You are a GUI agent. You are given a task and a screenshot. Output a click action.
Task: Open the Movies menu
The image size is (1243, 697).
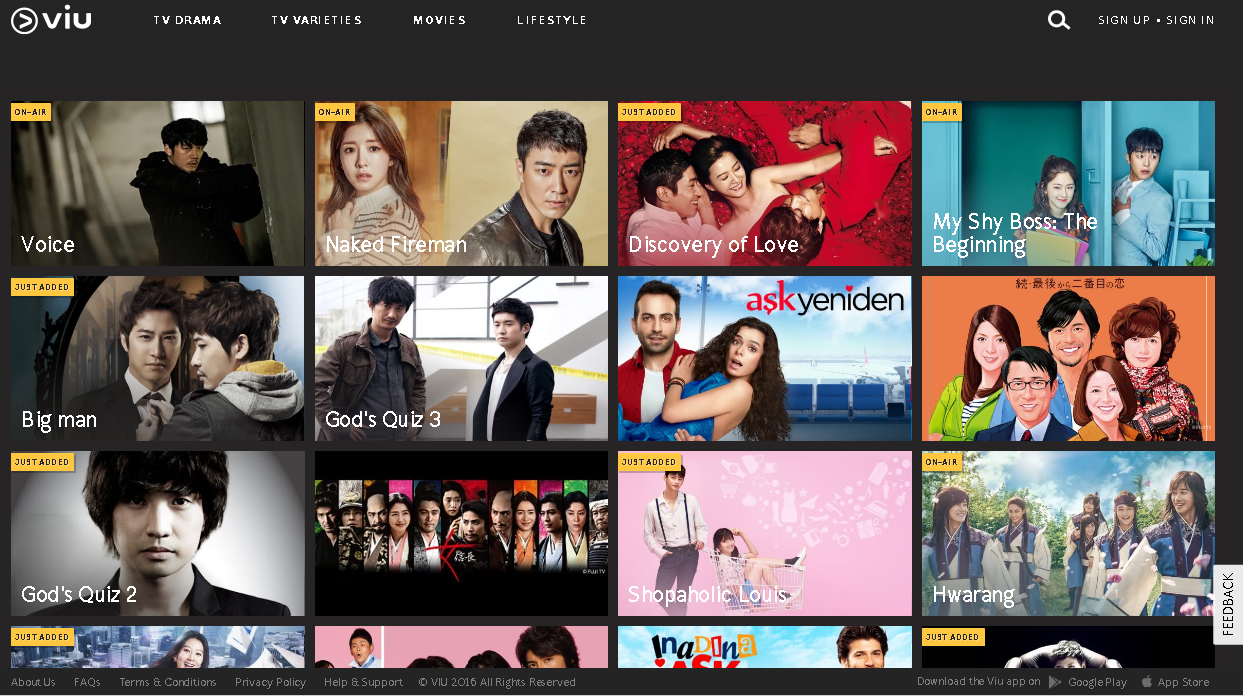440,20
